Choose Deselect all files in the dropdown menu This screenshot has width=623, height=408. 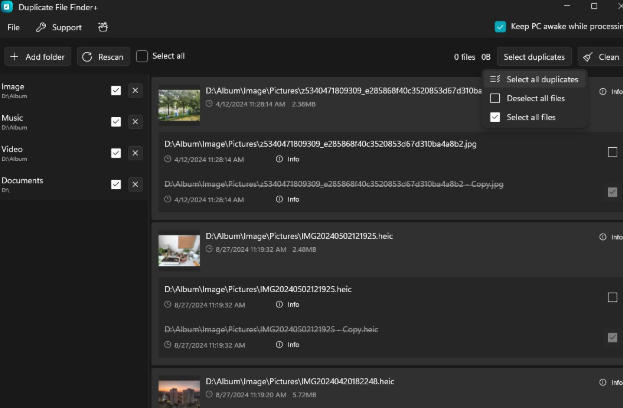(x=534, y=98)
